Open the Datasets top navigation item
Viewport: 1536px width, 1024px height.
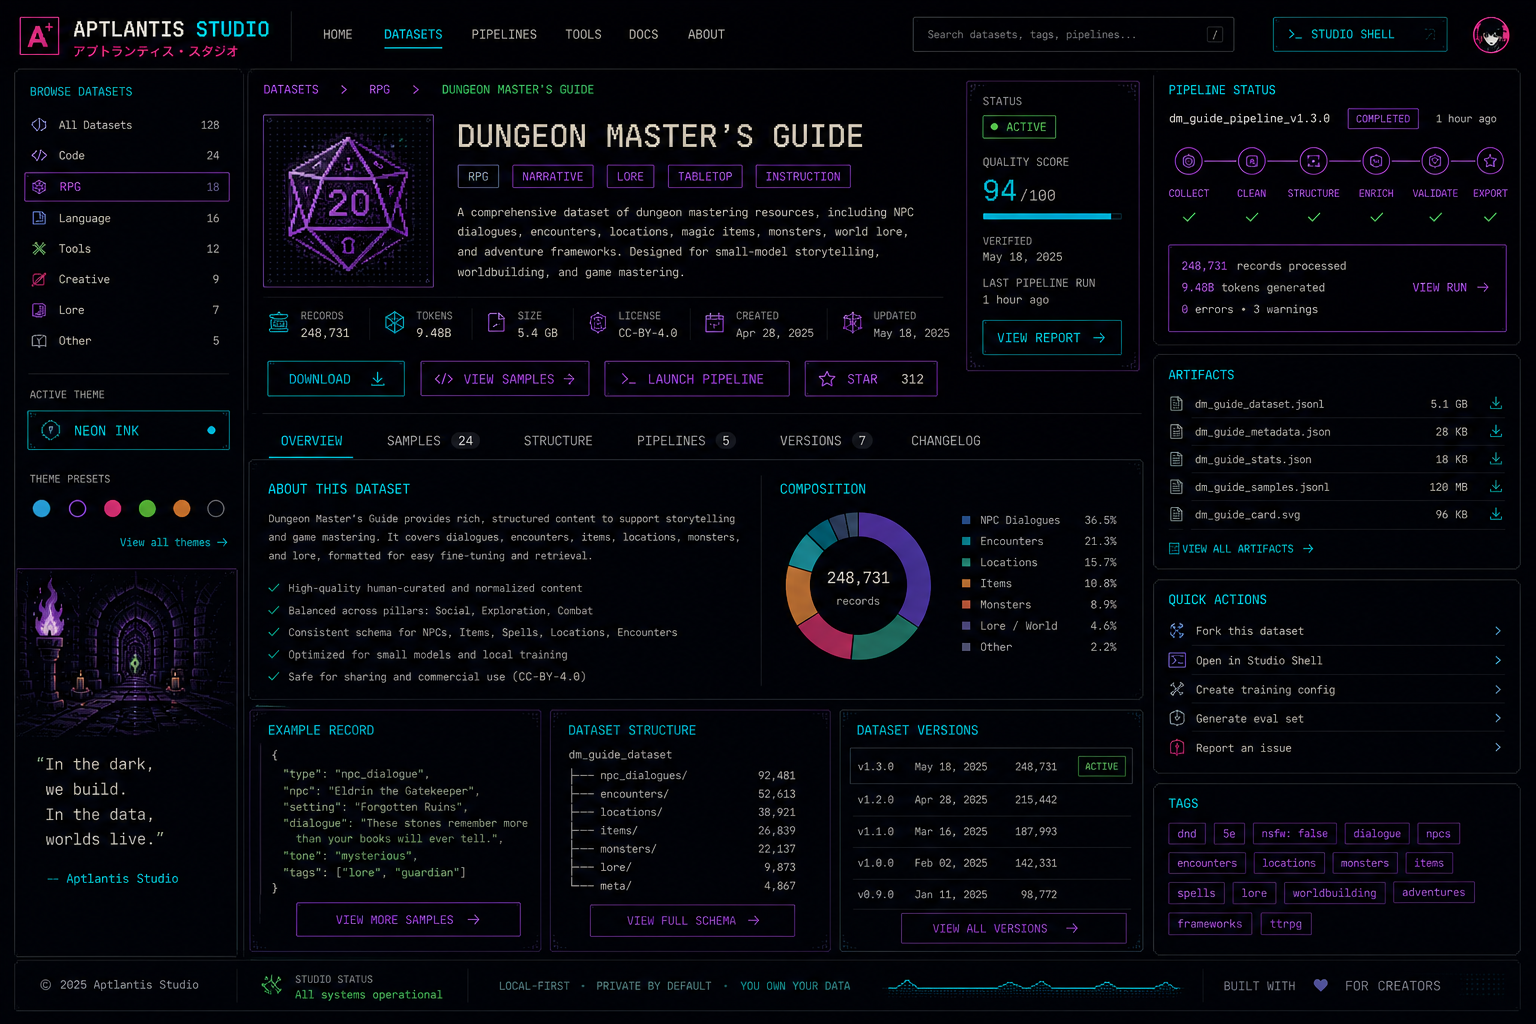point(413,34)
